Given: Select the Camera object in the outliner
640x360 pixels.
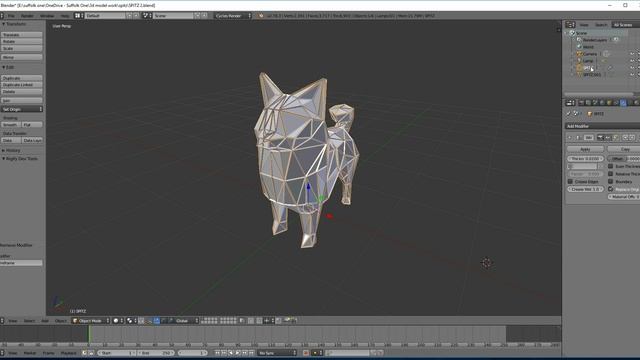Looking at the screenshot, I should 590,54.
